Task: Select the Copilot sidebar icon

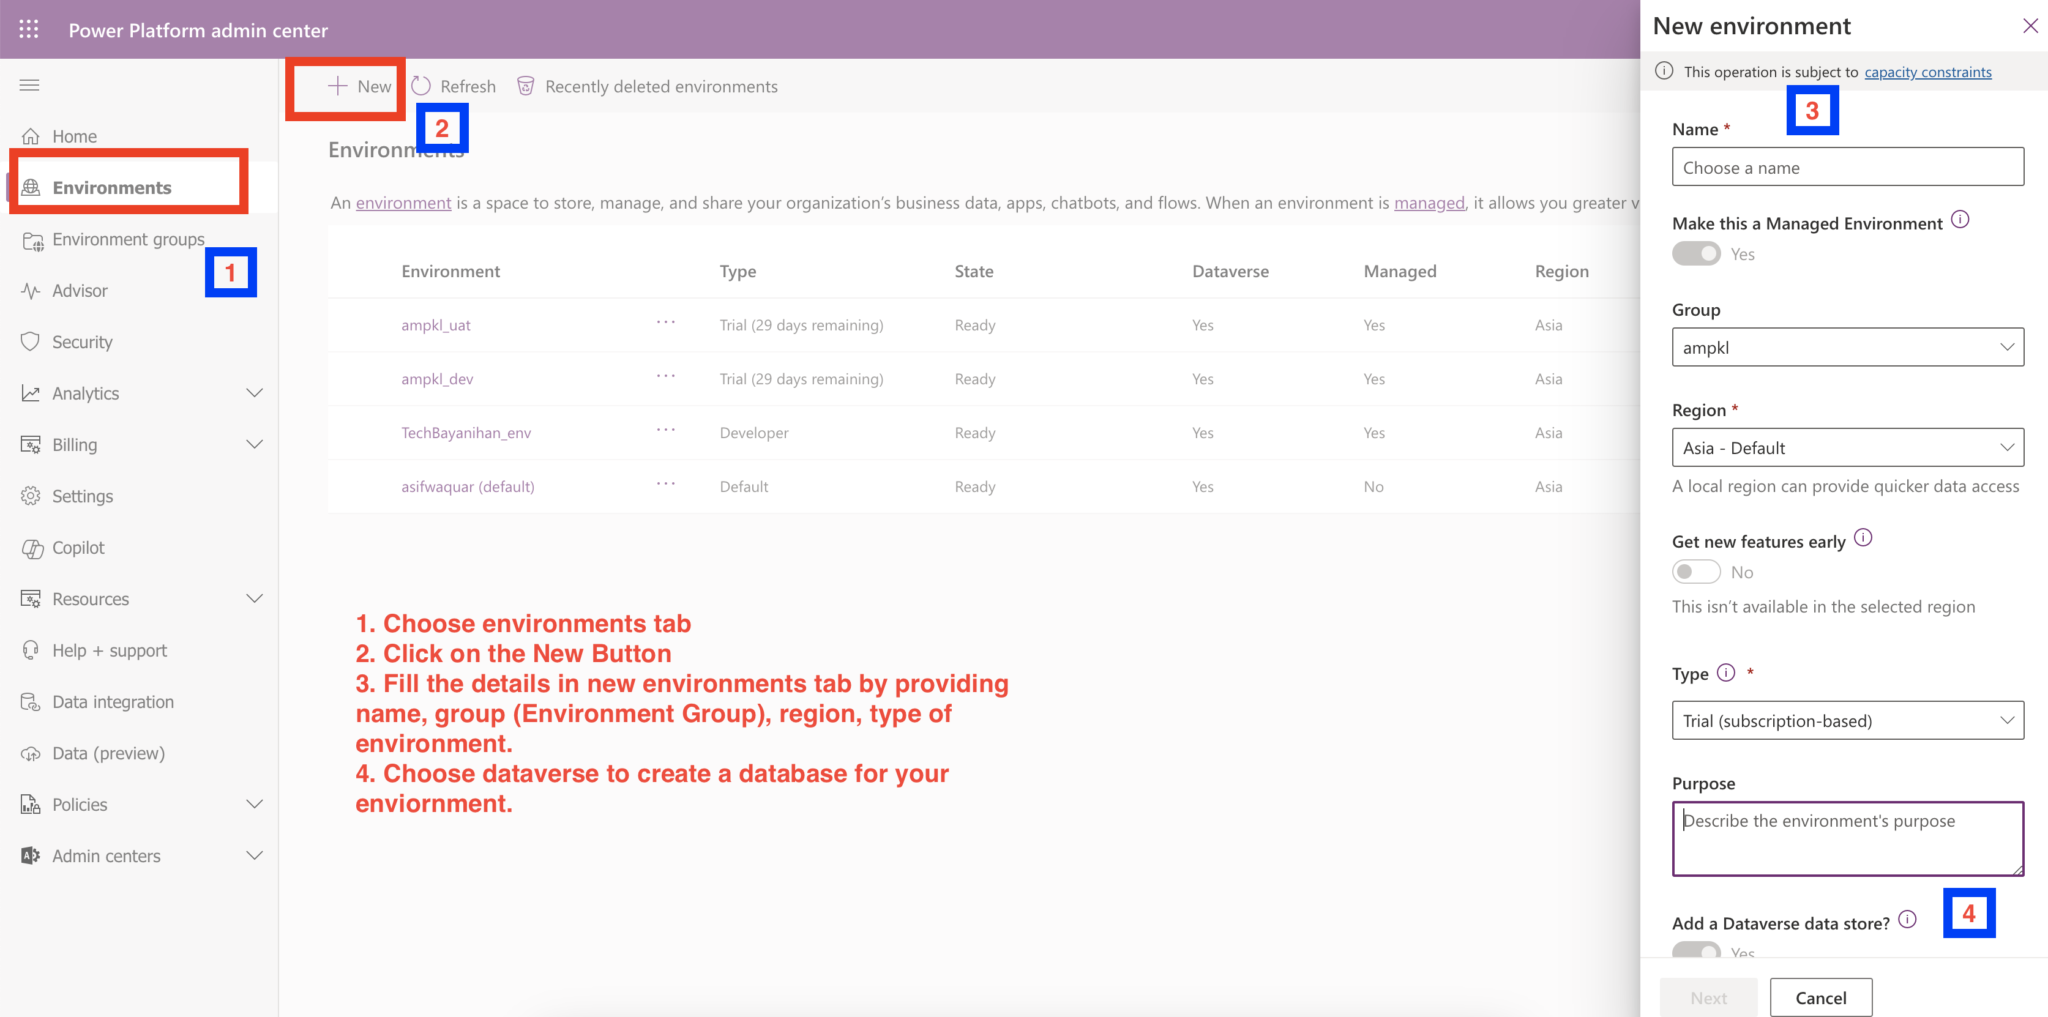Action: point(31,547)
